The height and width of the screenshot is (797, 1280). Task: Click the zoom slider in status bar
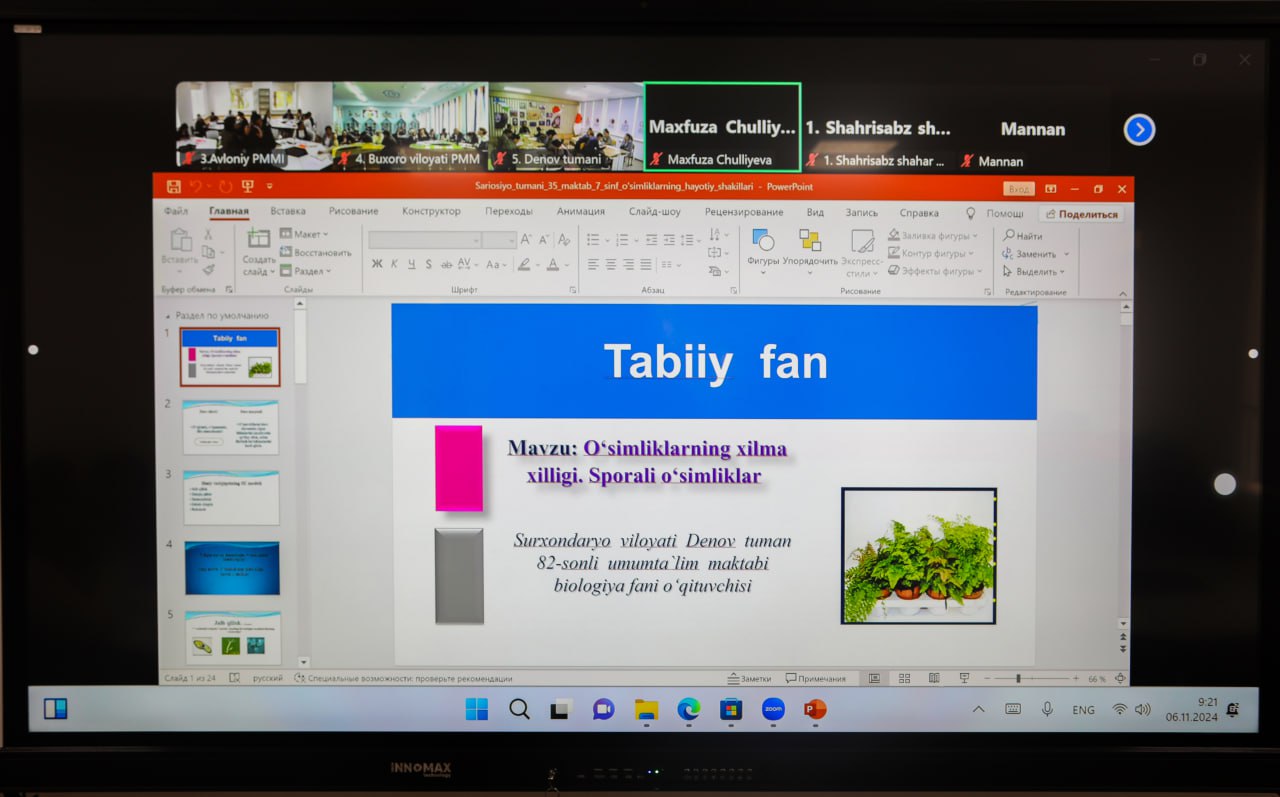[1018, 678]
